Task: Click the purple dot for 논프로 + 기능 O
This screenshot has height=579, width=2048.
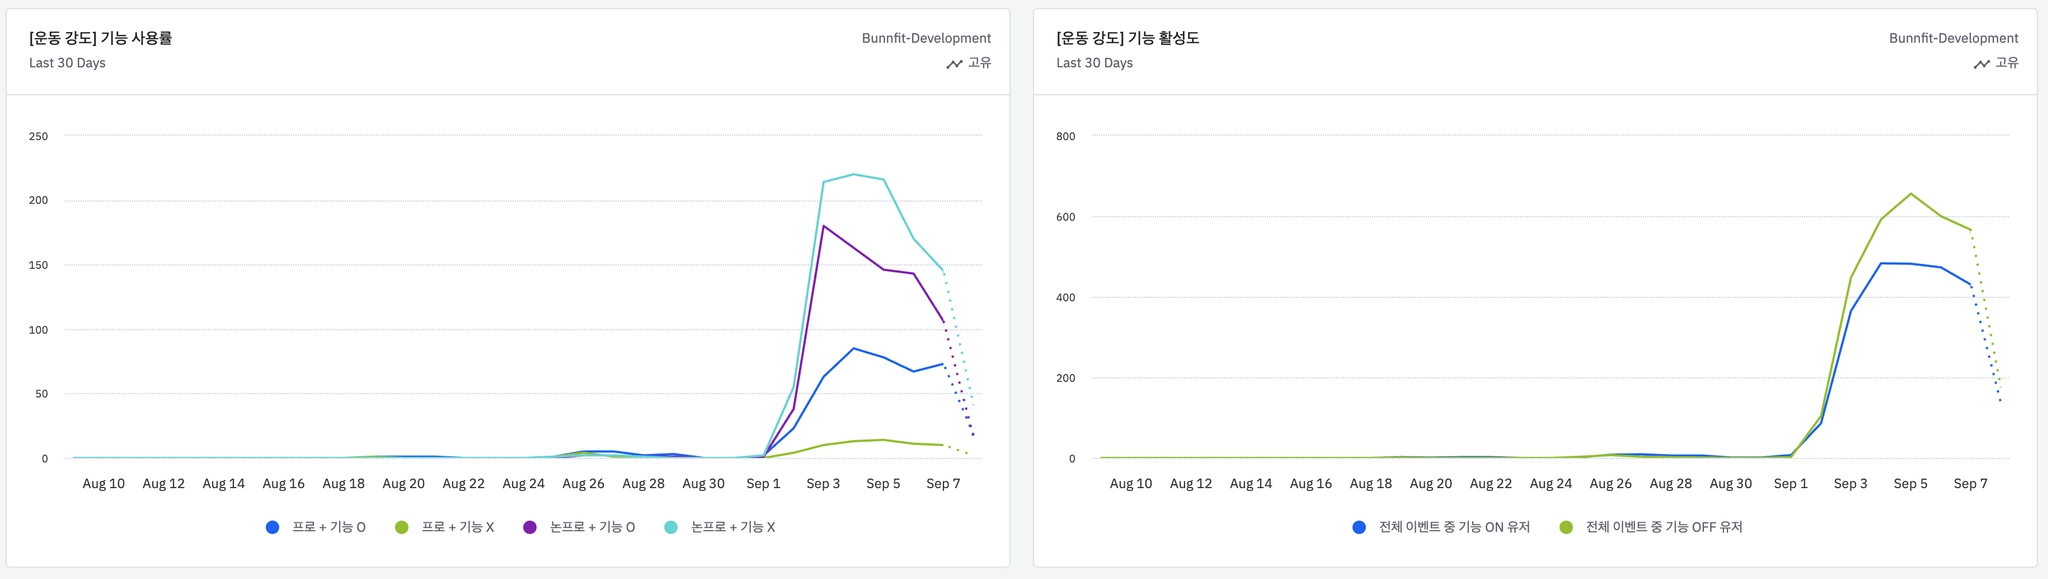Action: tap(530, 527)
